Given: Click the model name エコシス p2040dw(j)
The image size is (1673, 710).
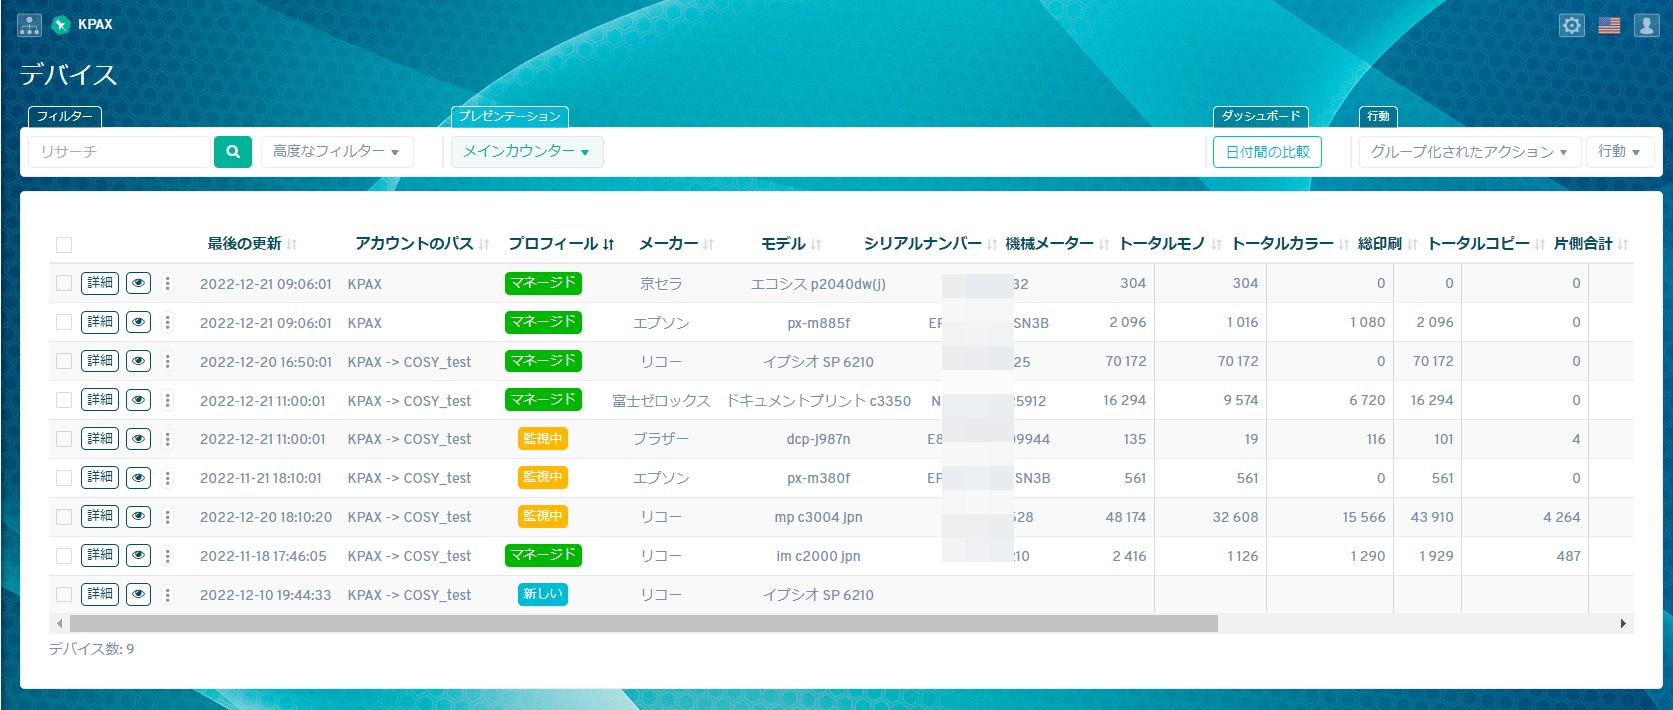Looking at the screenshot, I should coord(818,284).
